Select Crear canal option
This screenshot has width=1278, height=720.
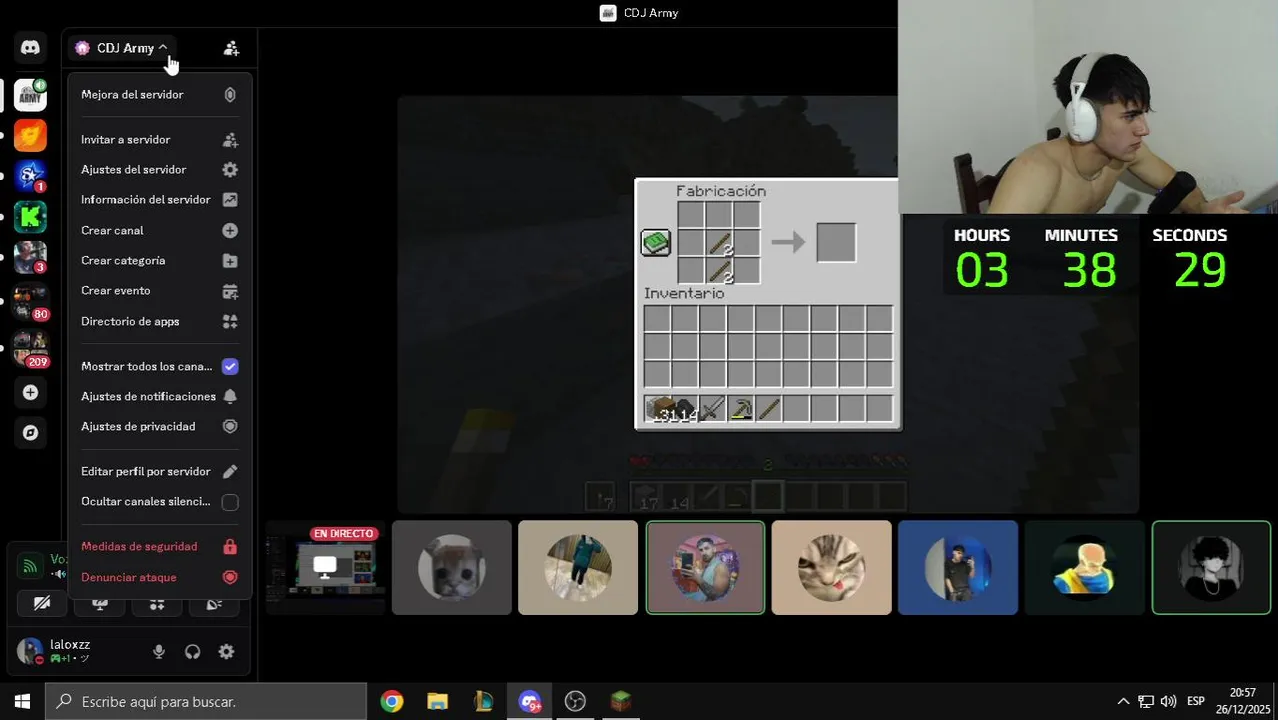[x=160, y=231]
